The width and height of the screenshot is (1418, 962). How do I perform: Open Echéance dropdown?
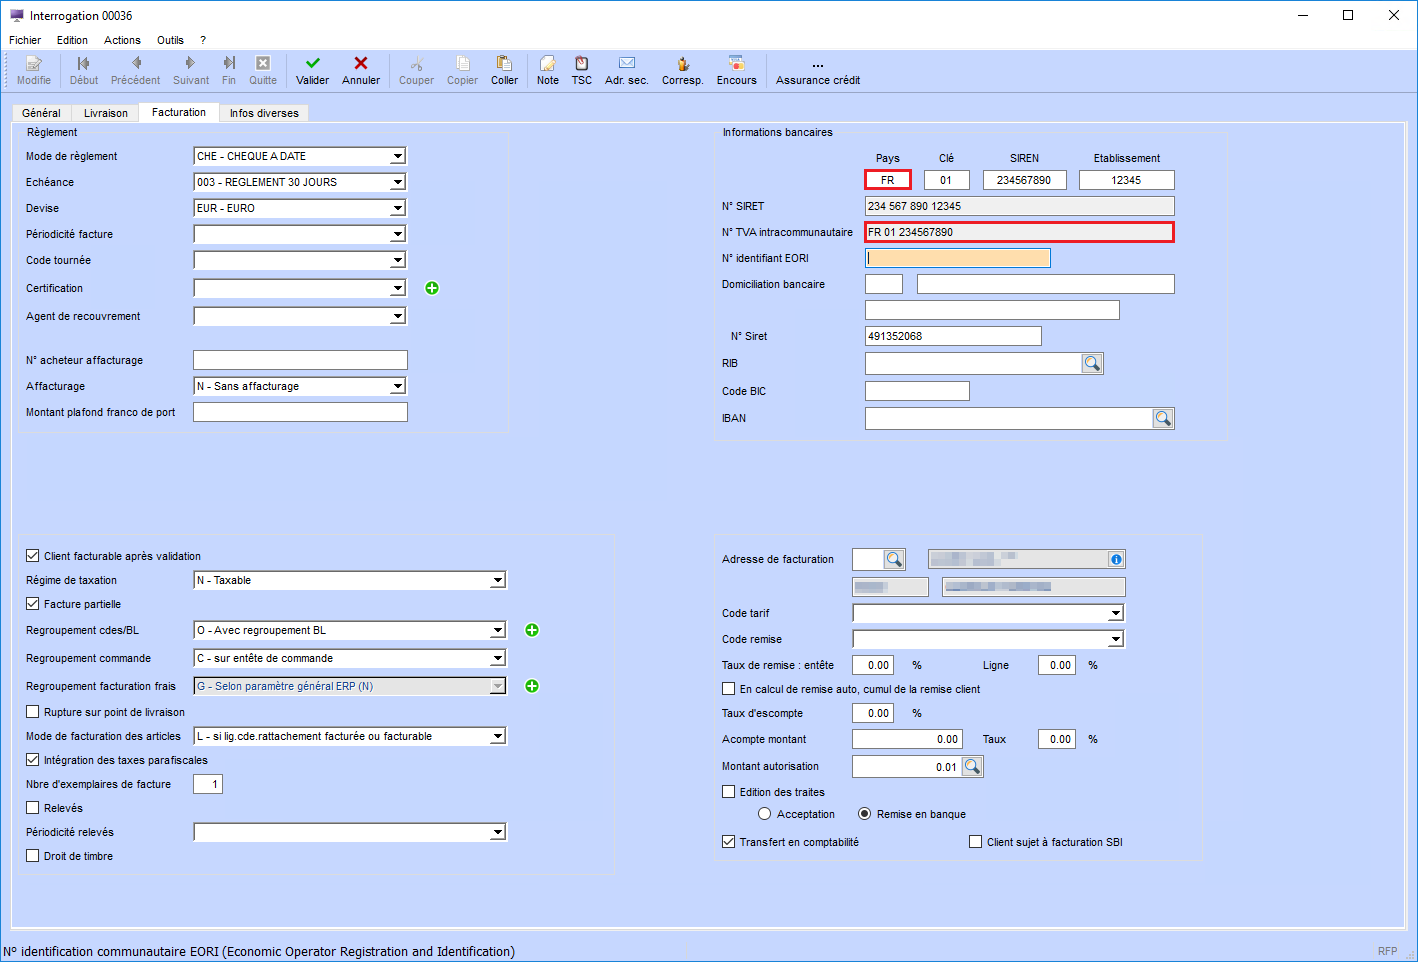(x=398, y=182)
